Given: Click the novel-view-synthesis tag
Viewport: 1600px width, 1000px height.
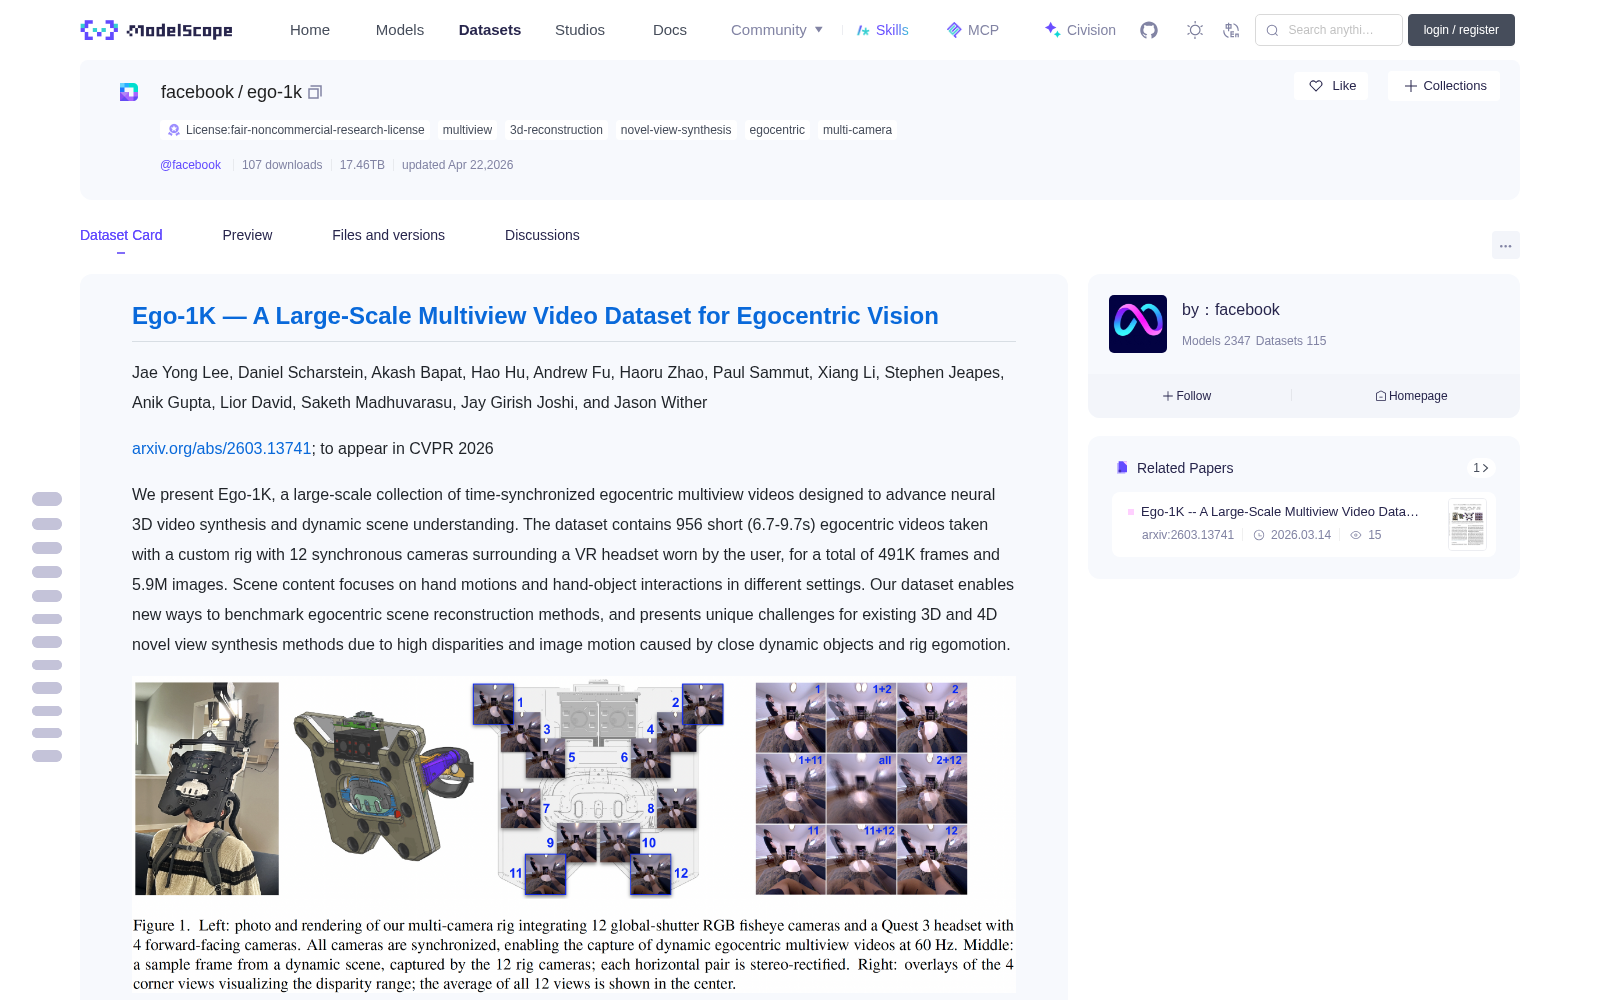Looking at the screenshot, I should click(676, 130).
